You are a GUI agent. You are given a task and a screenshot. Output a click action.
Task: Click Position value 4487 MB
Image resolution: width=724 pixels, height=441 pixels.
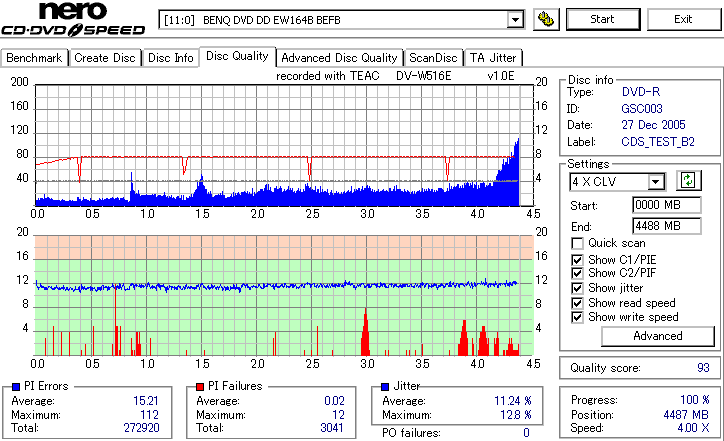pos(686,415)
